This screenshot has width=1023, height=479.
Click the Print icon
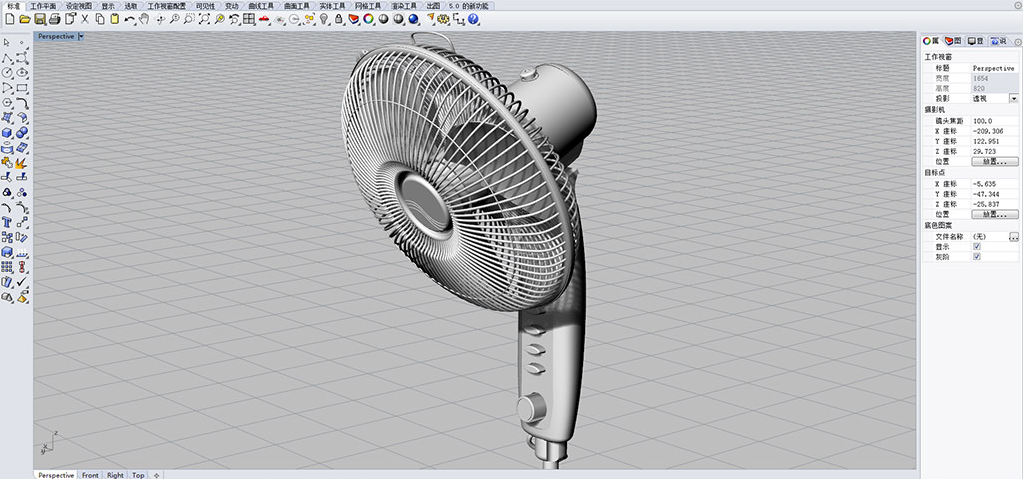coord(55,19)
